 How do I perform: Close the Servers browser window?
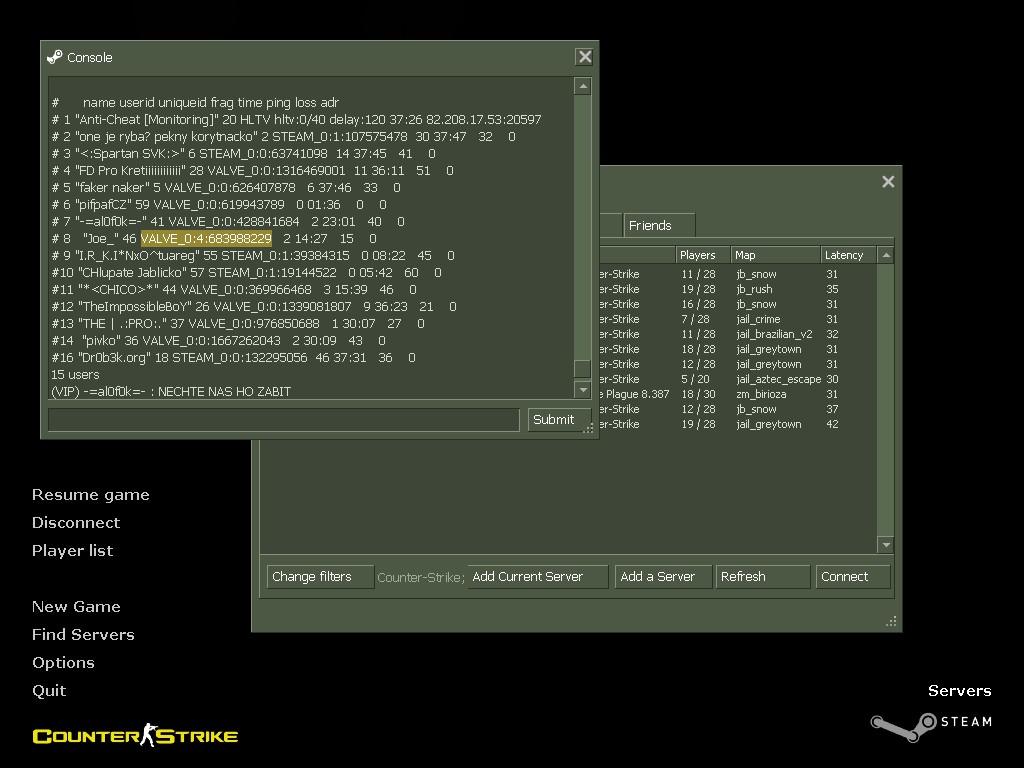point(888,182)
